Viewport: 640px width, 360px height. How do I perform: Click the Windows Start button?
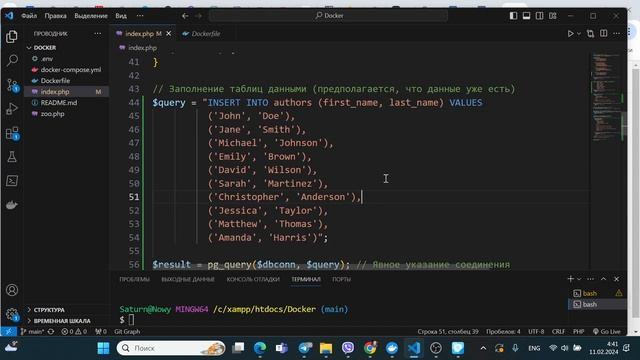point(103,348)
